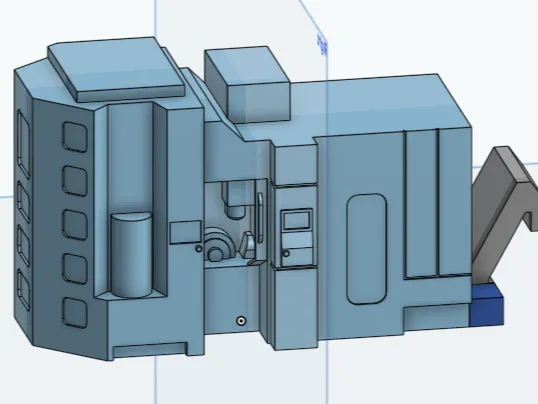The image size is (538, 404).
Task: Click the circular port at lower front
Action: (242, 321)
